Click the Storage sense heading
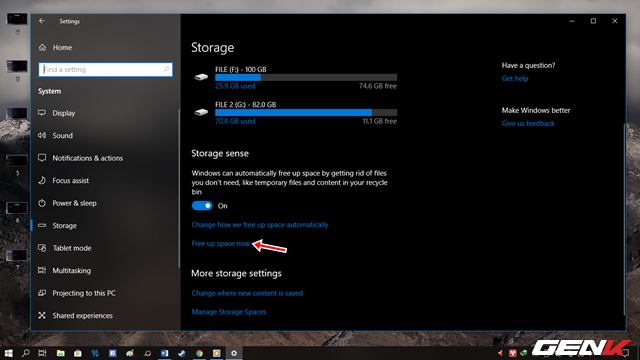 pos(220,153)
